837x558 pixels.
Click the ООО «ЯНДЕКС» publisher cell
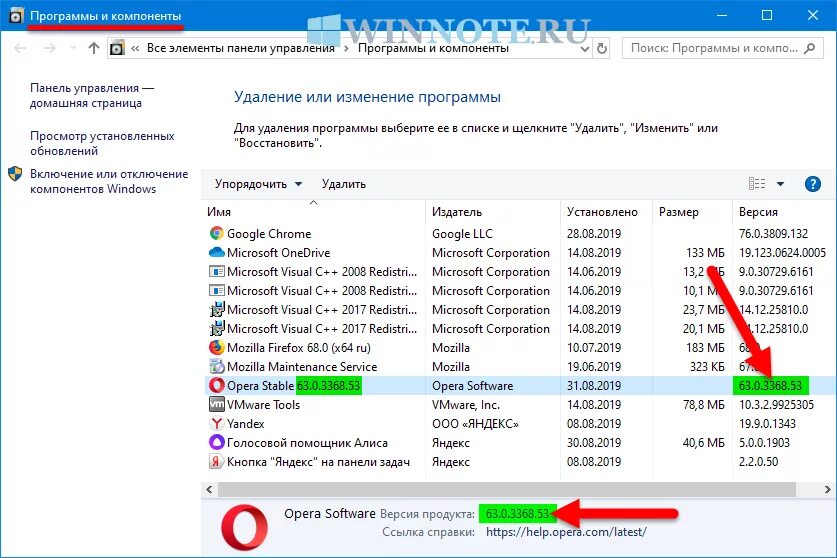click(475, 423)
